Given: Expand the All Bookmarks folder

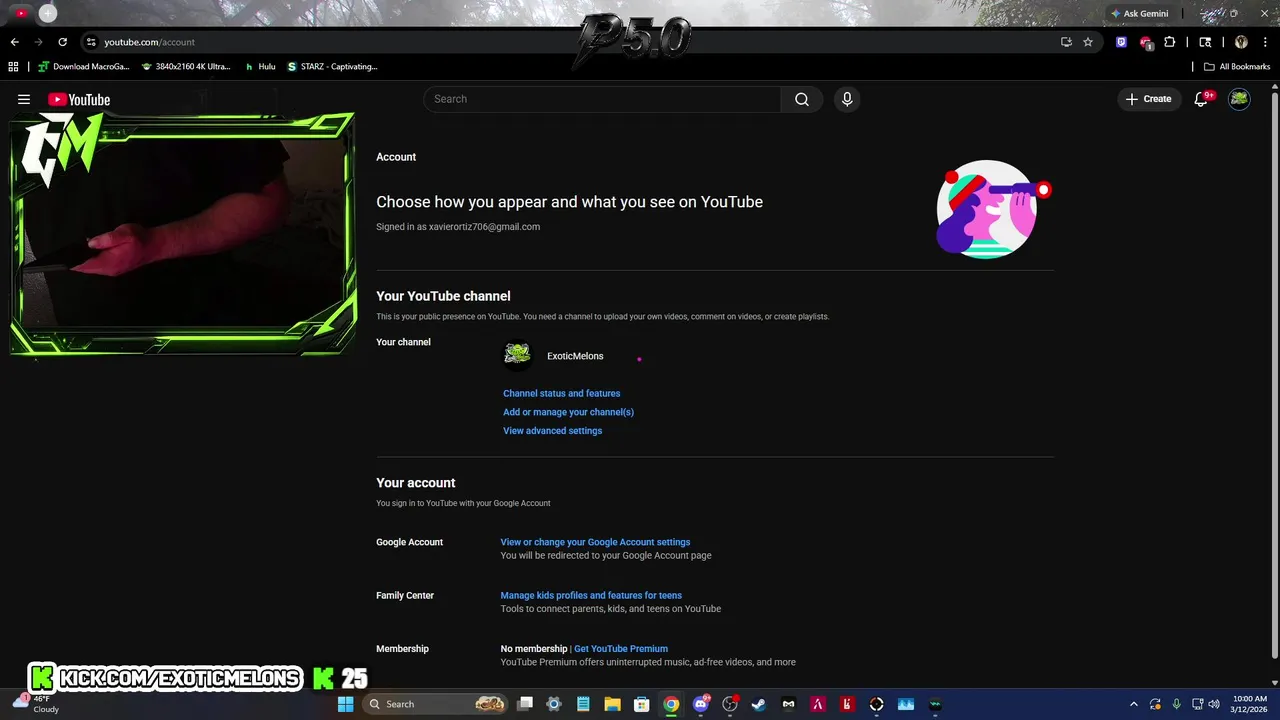Looking at the screenshot, I should [x=1237, y=67].
